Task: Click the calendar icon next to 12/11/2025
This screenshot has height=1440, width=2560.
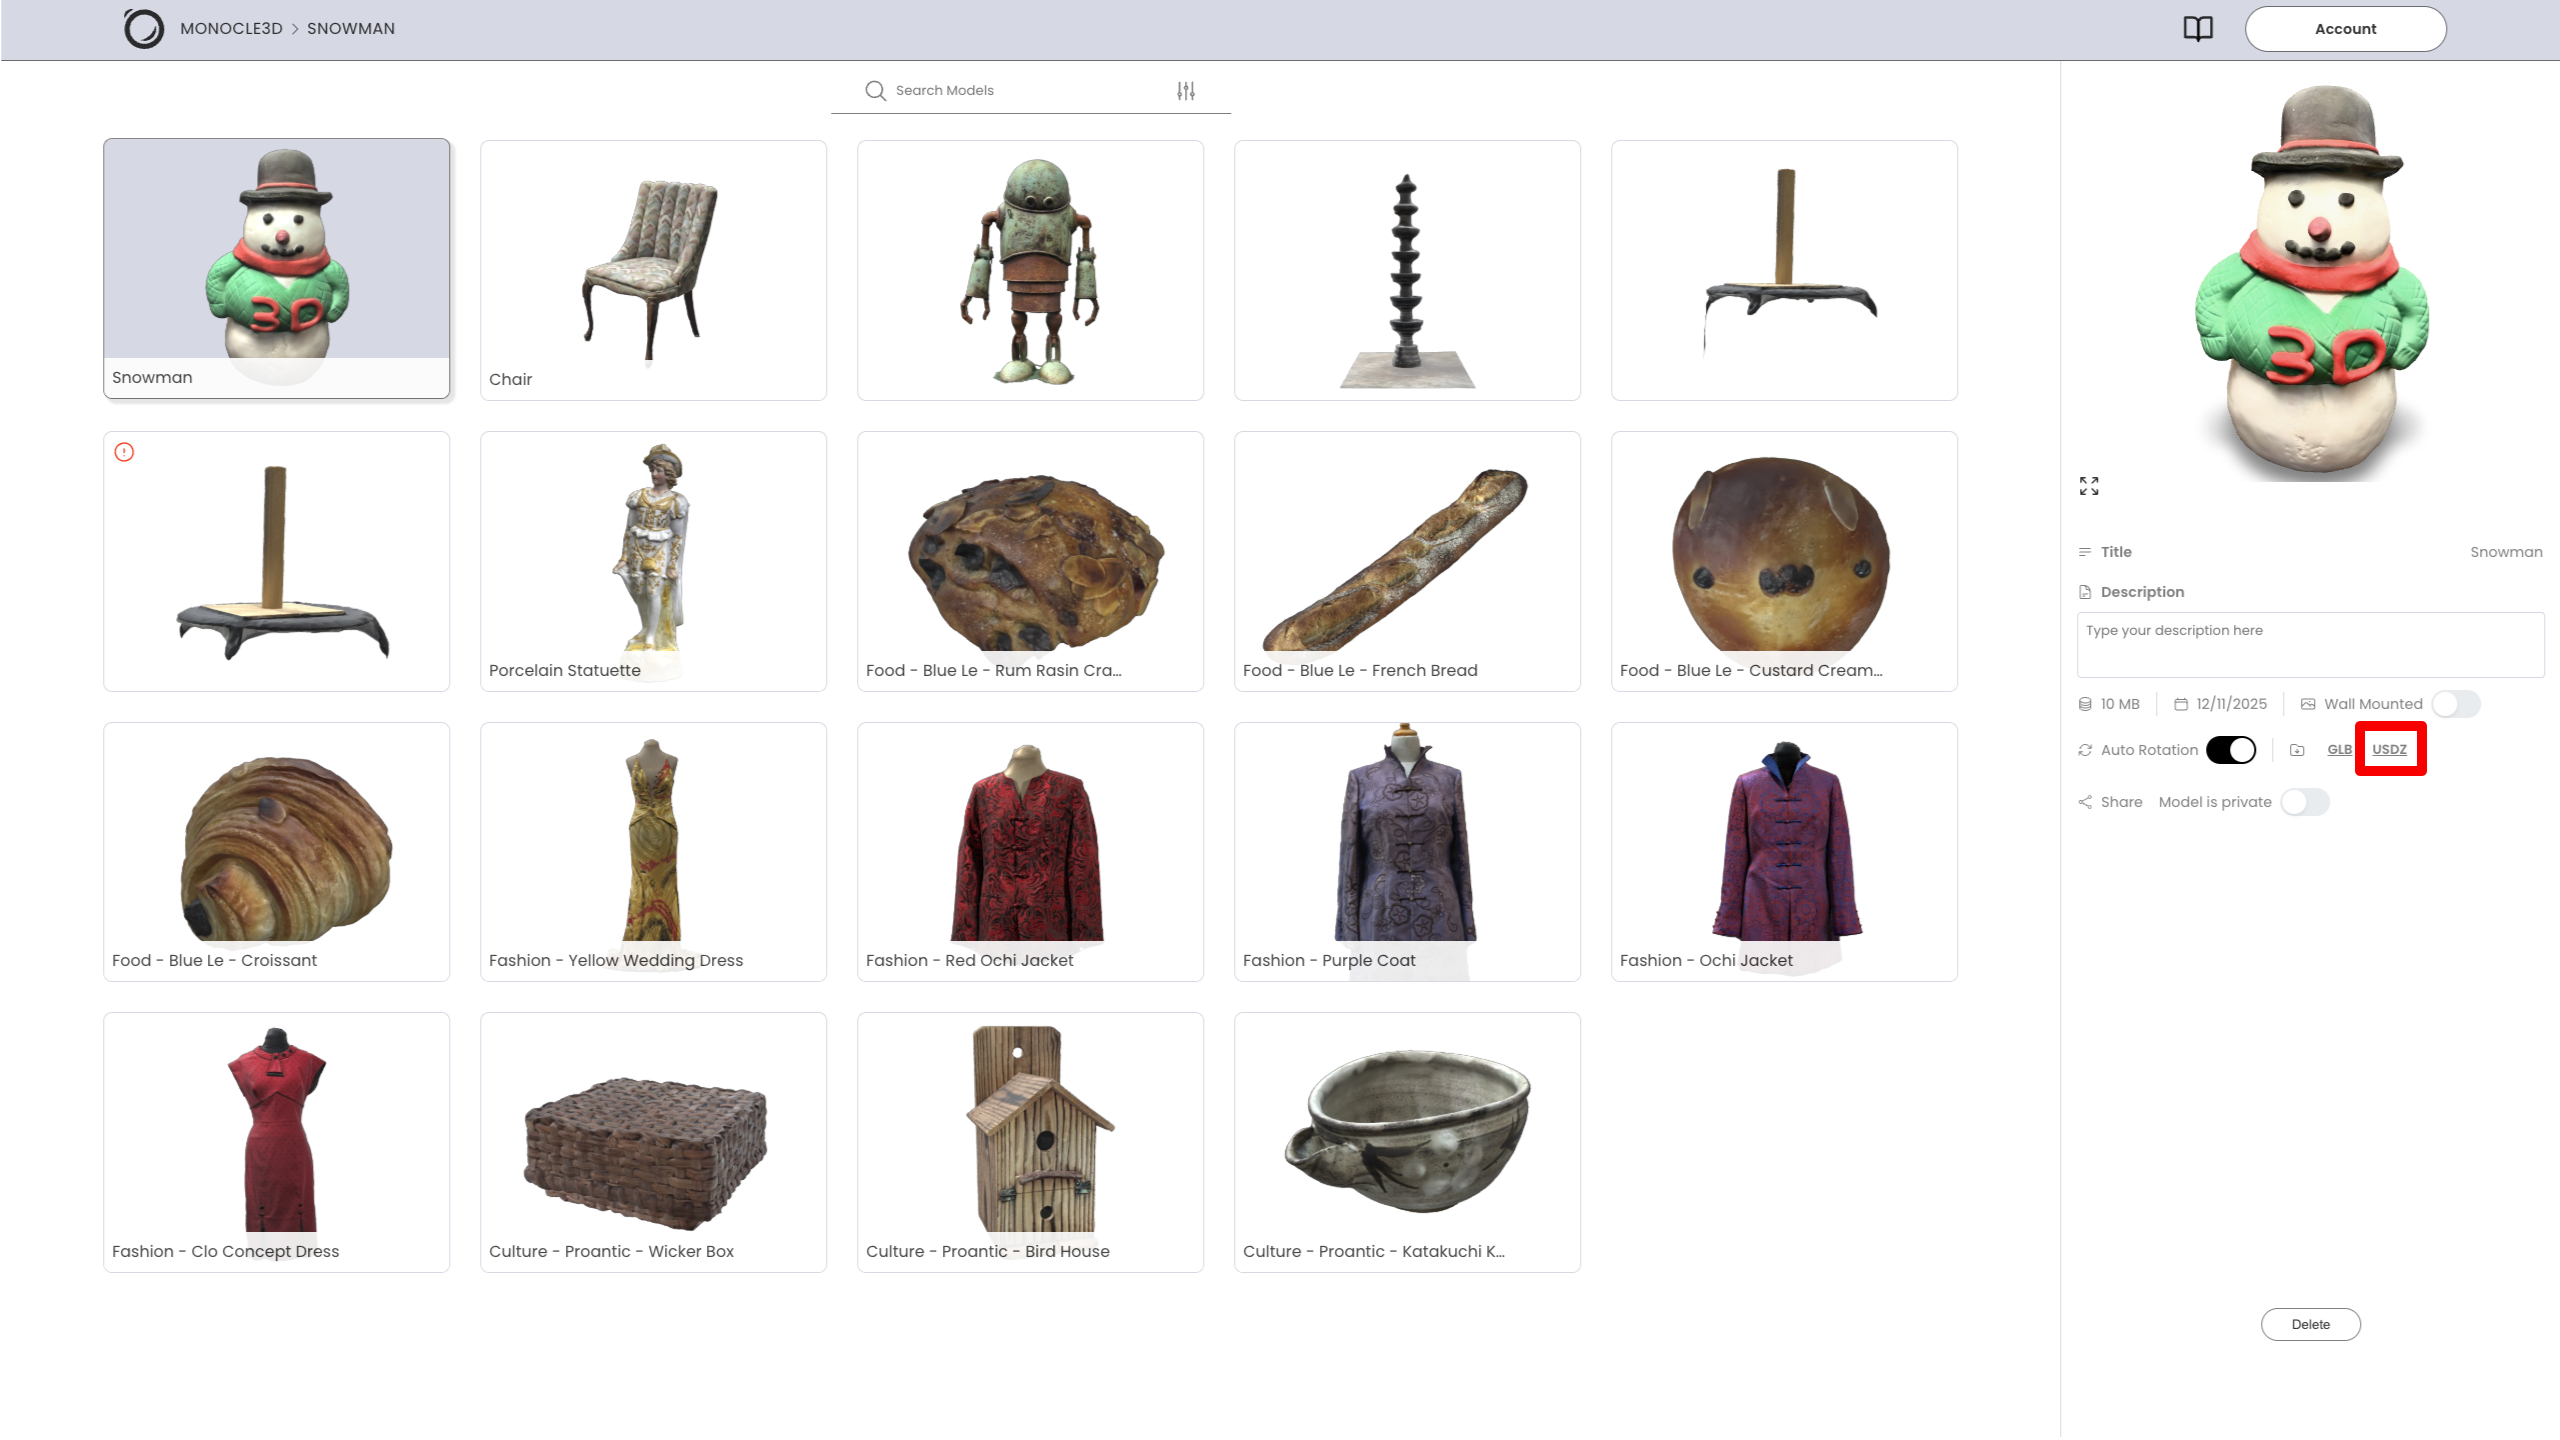Action: [x=2182, y=704]
